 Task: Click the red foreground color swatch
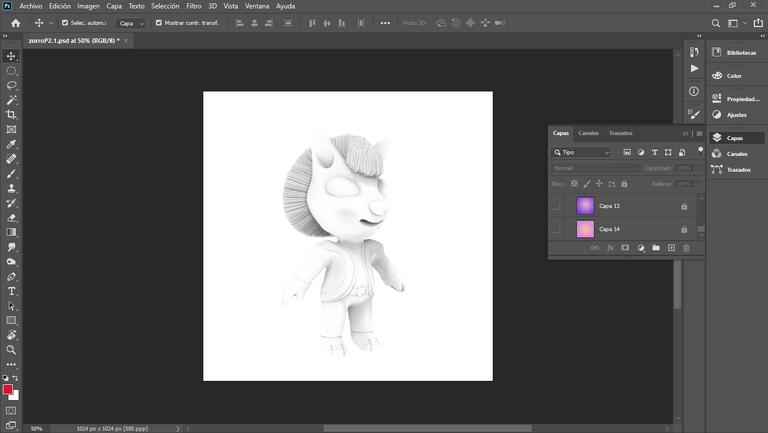(7, 389)
